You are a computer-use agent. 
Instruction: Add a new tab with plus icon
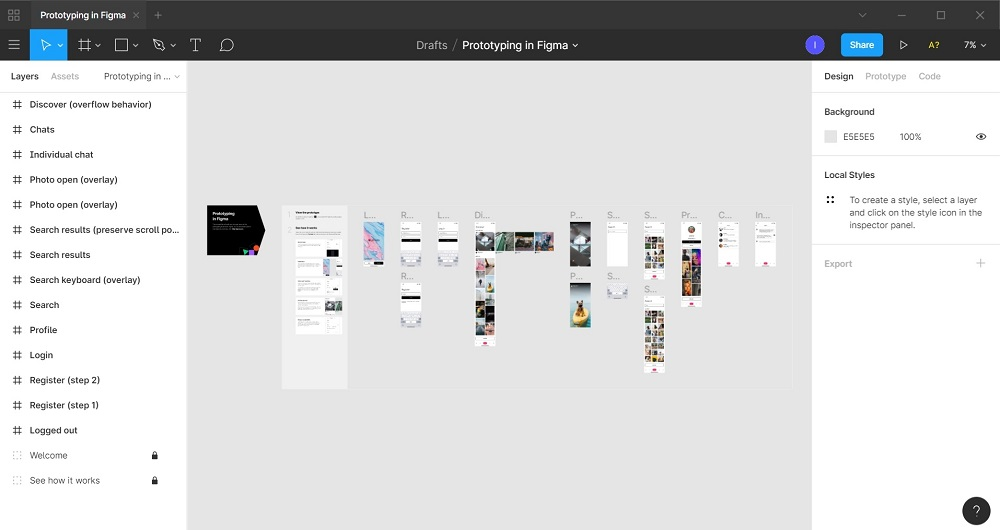158,15
